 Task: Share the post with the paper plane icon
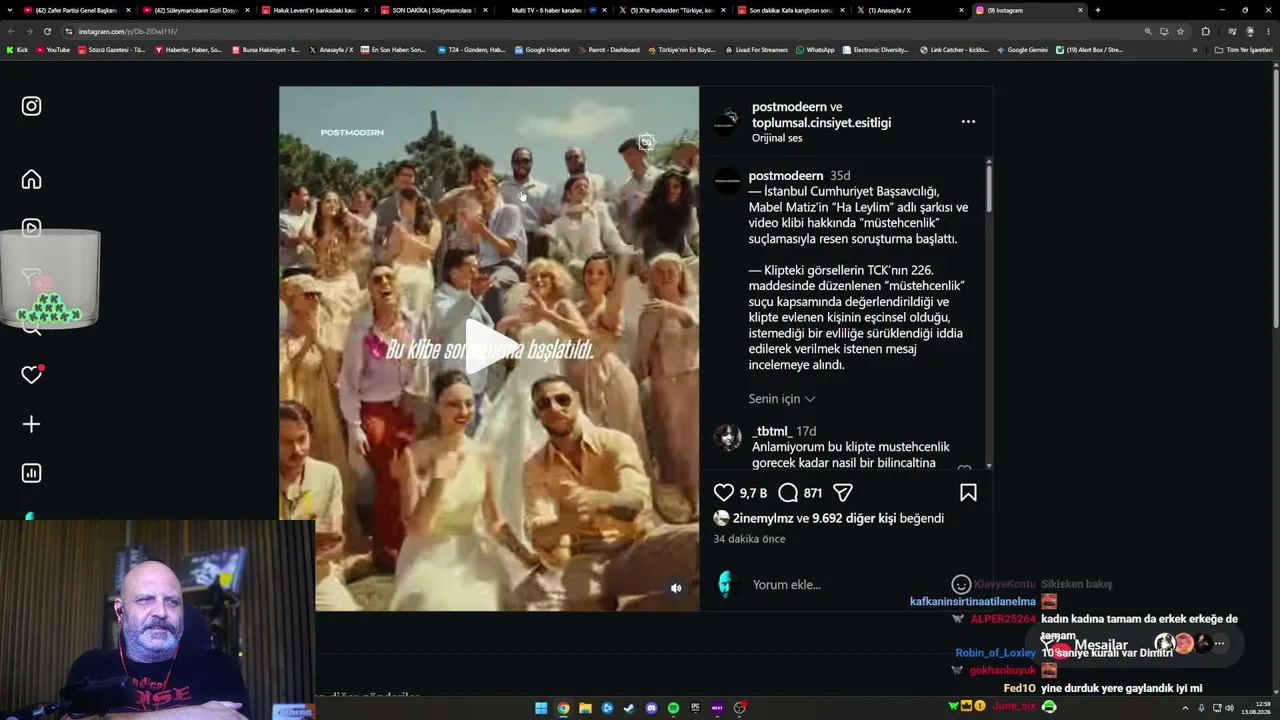pos(843,492)
